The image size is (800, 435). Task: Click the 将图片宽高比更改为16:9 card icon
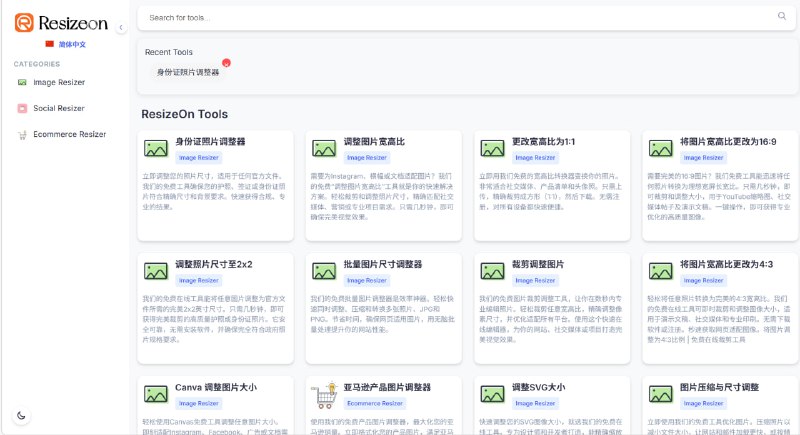coord(661,148)
